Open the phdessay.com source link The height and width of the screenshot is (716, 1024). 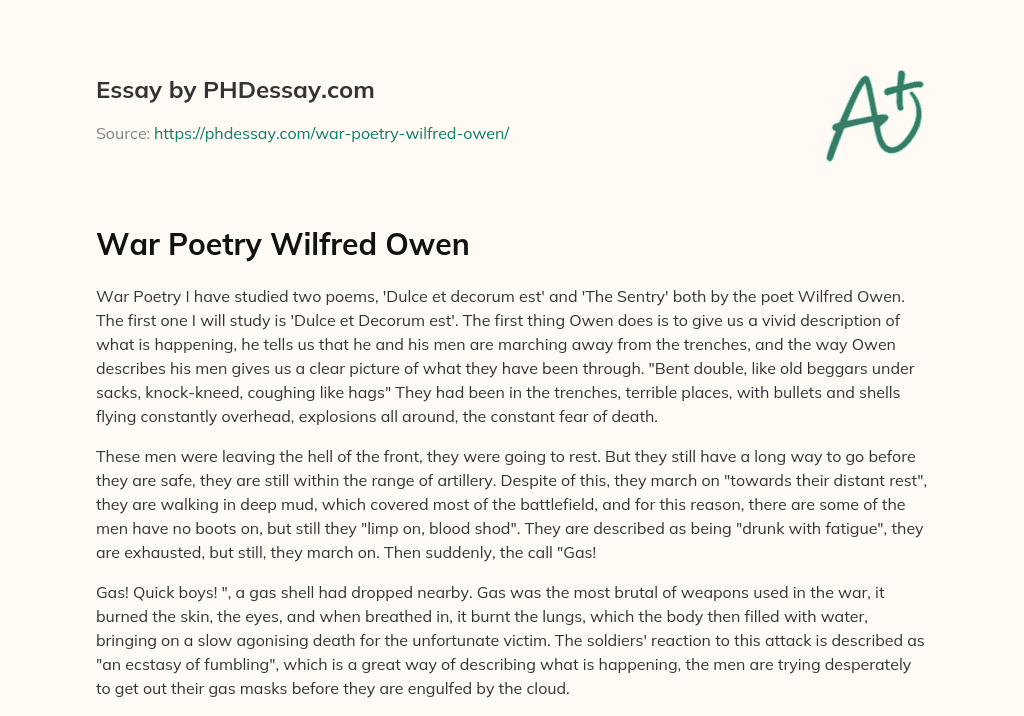click(x=331, y=133)
